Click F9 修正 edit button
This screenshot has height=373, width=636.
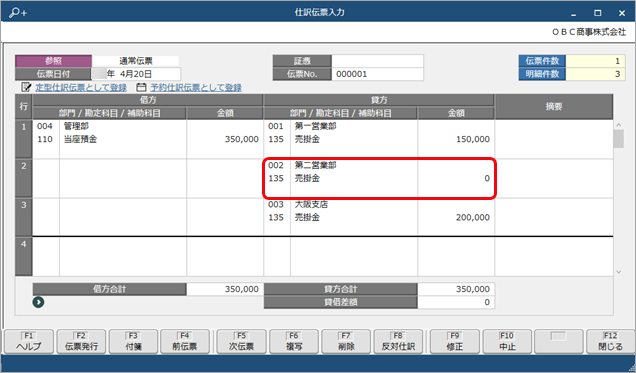tap(455, 341)
